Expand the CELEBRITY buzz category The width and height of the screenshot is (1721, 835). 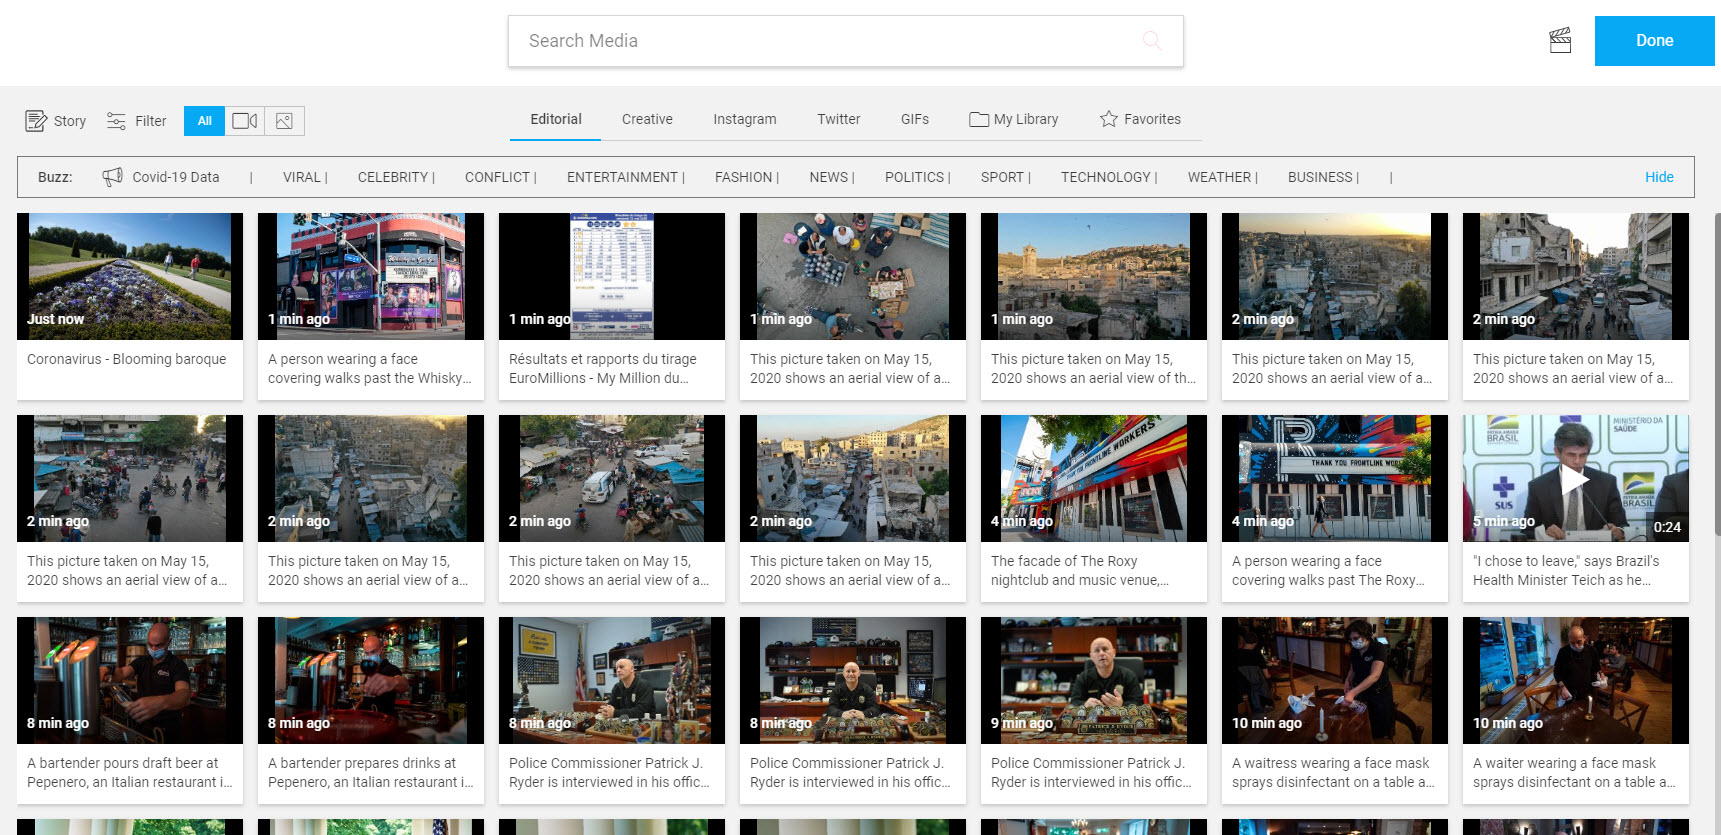click(x=395, y=177)
